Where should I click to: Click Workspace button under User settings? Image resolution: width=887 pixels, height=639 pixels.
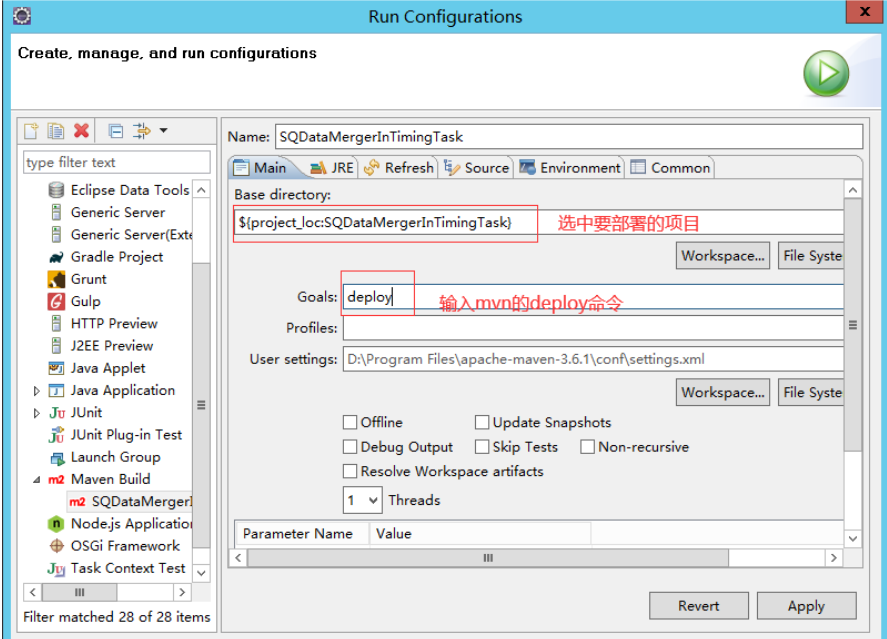(x=722, y=392)
